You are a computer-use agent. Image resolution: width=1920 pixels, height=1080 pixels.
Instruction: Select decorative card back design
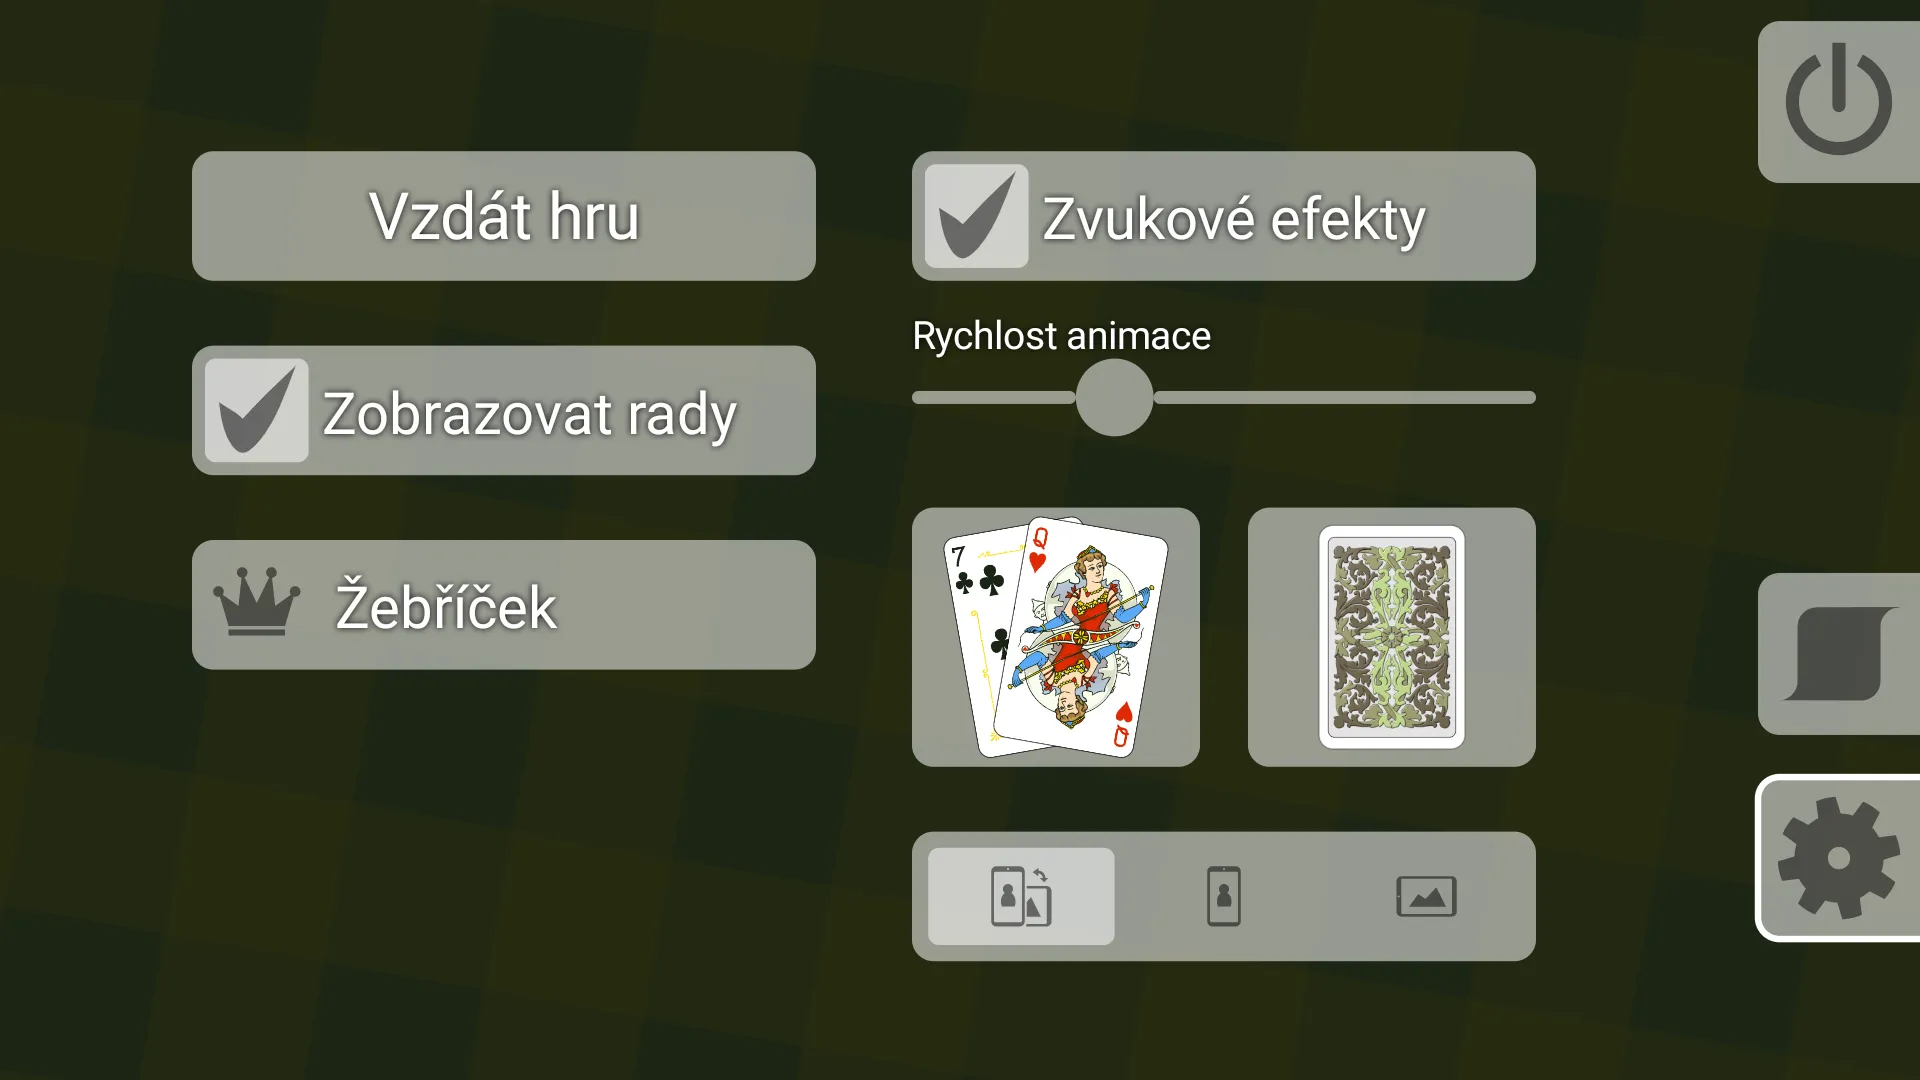1390,637
